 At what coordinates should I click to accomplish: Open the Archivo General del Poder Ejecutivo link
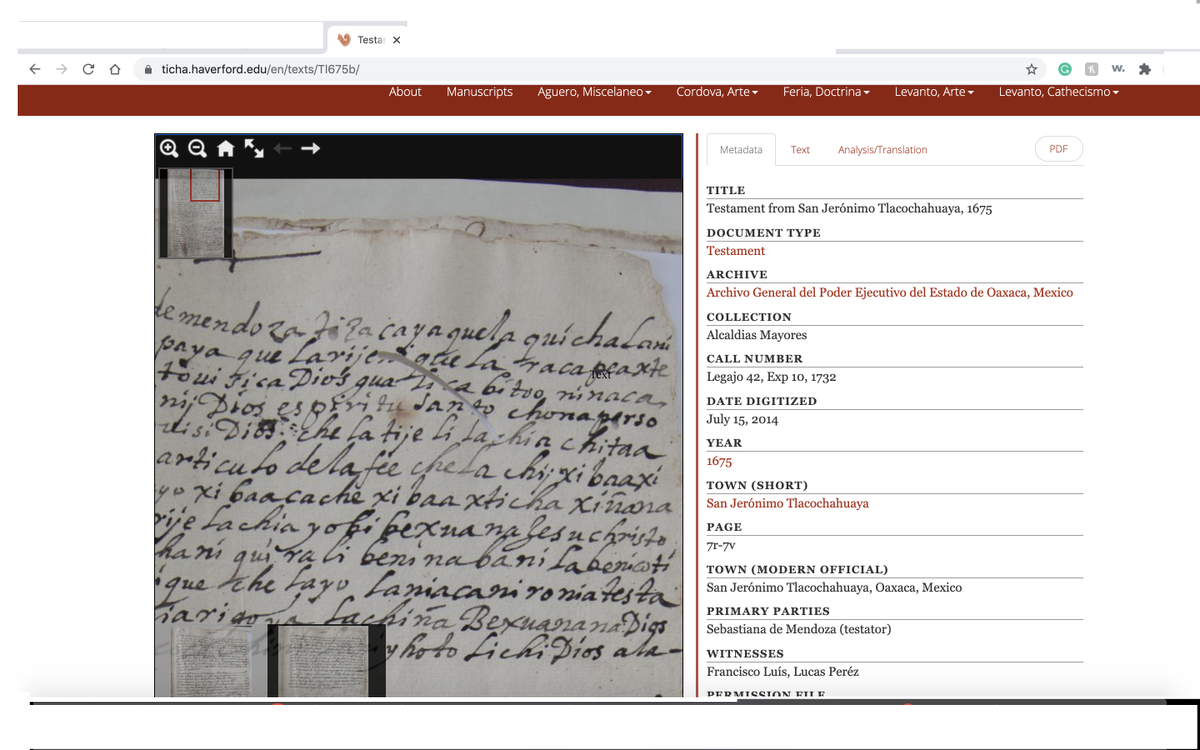pyautogui.click(x=889, y=293)
